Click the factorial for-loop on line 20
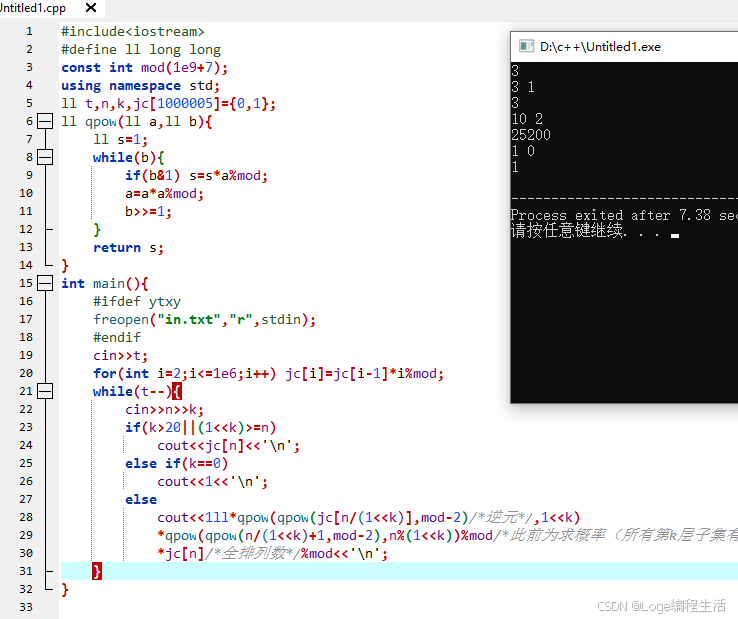Image resolution: width=738 pixels, height=619 pixels. tap(268, 373)
